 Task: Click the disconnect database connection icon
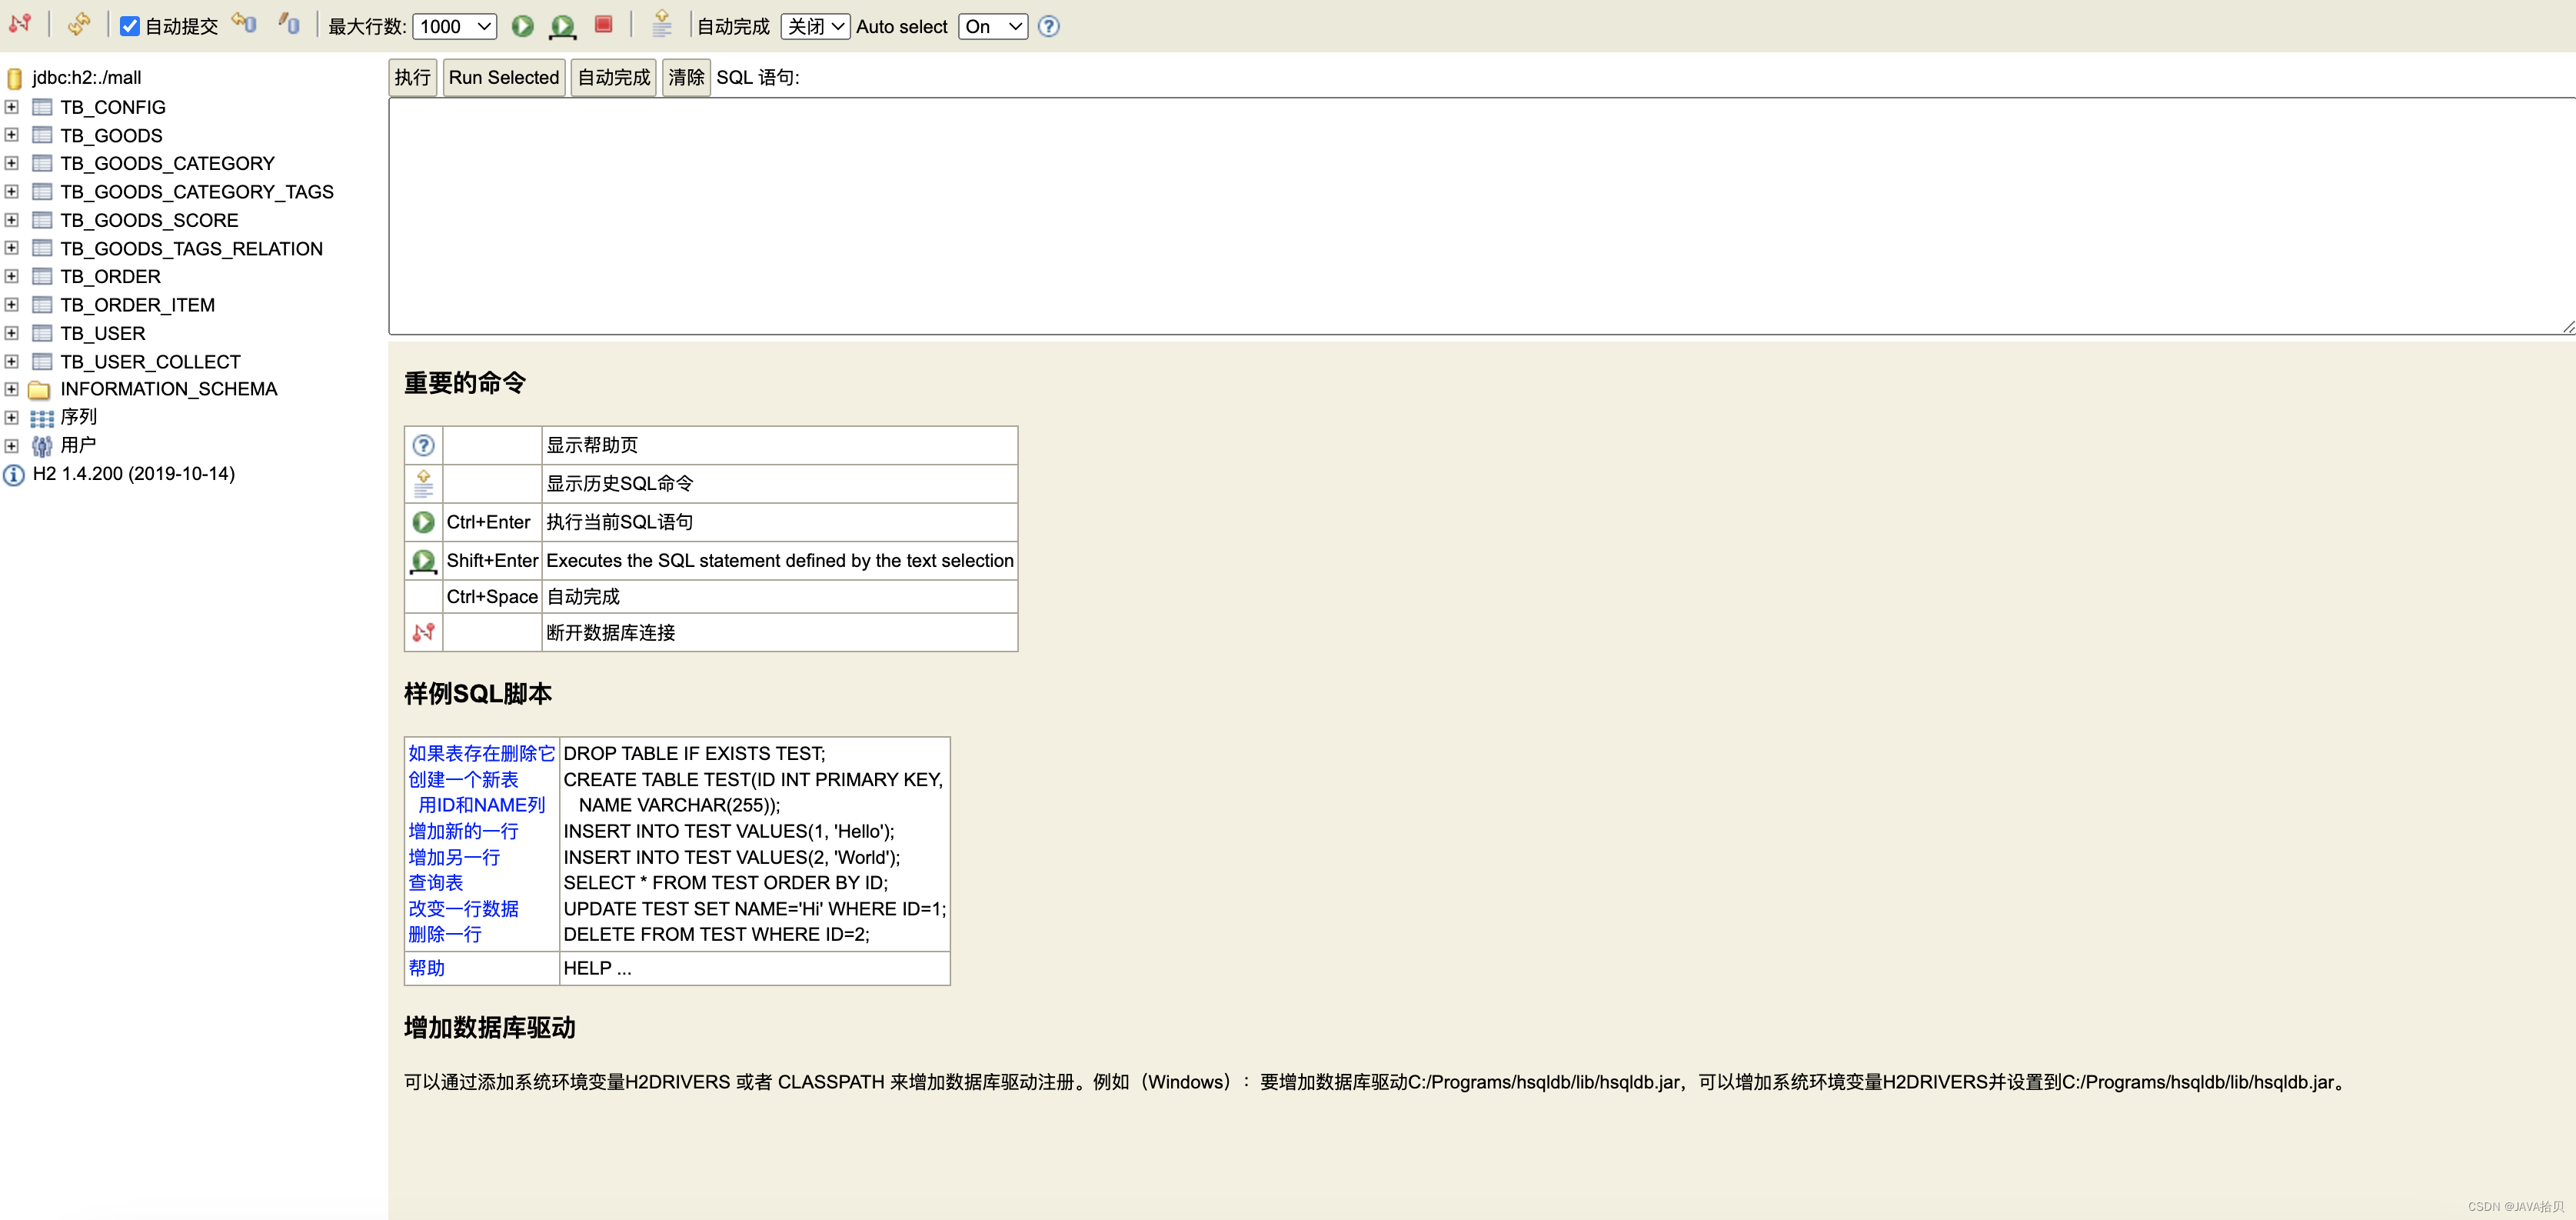coord(20,25)
